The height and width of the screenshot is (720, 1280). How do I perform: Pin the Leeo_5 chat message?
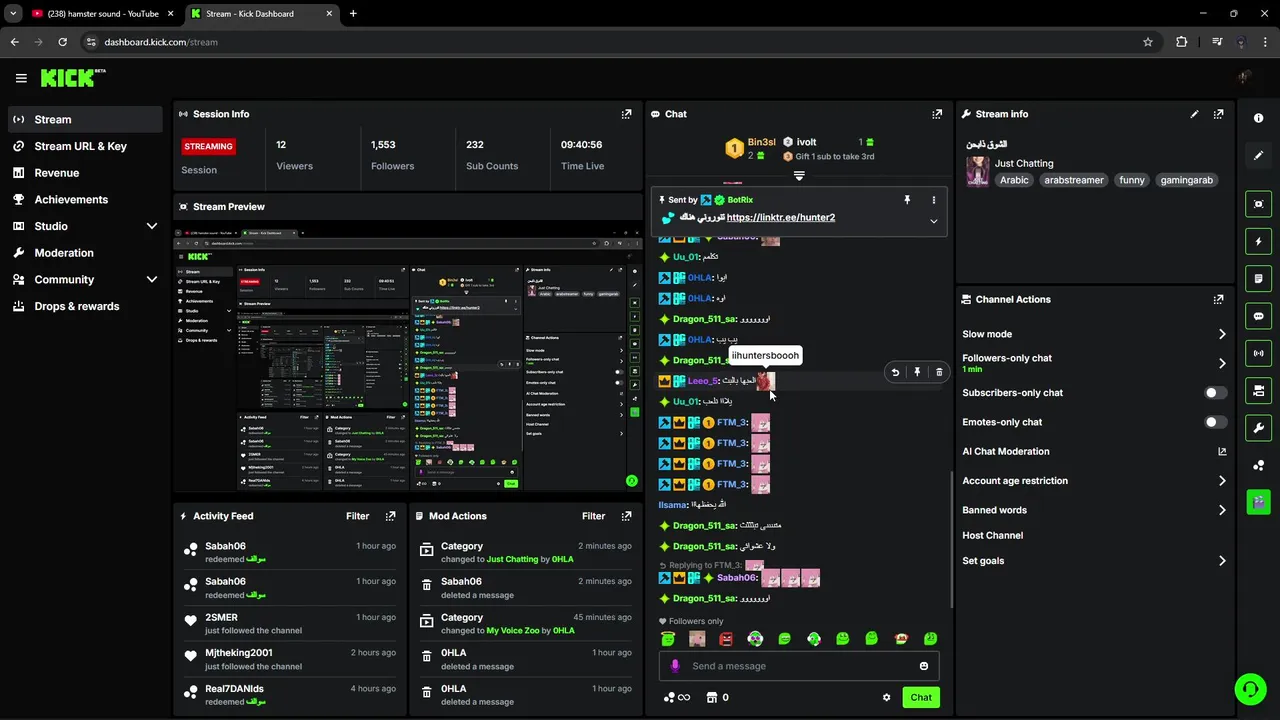click(917, 372)
